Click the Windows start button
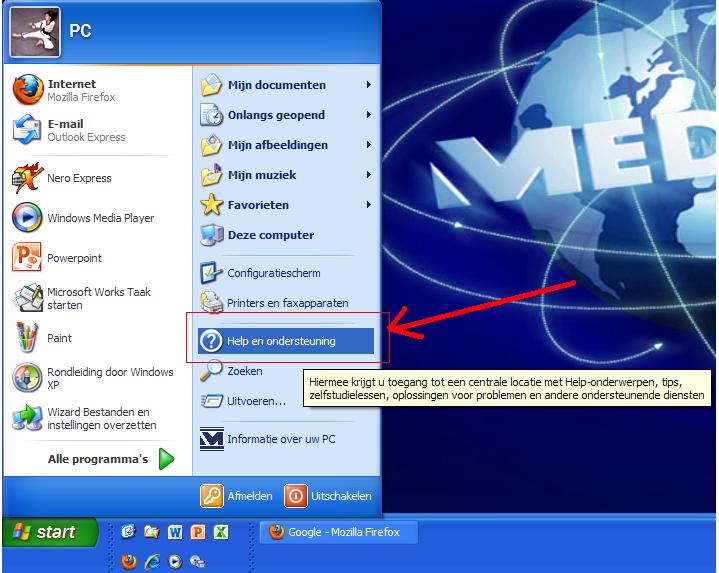Image resolution: width=719 pixels, height=573 pixels. coord(50,532)
